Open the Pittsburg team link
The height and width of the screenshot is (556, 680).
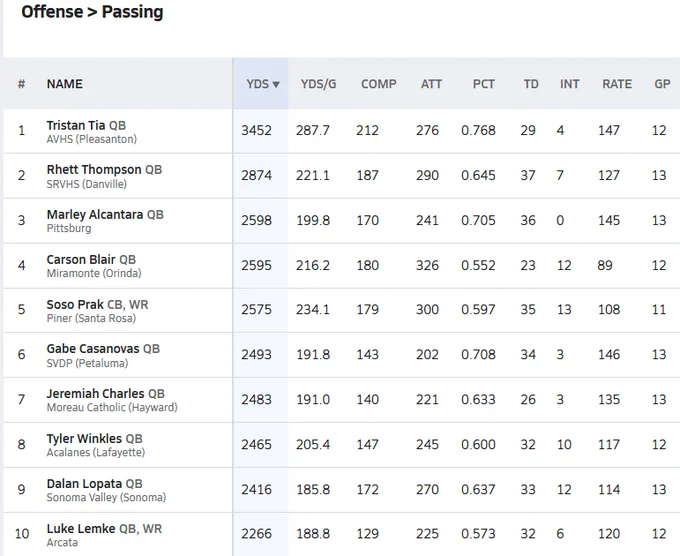[x=69, y=228]
